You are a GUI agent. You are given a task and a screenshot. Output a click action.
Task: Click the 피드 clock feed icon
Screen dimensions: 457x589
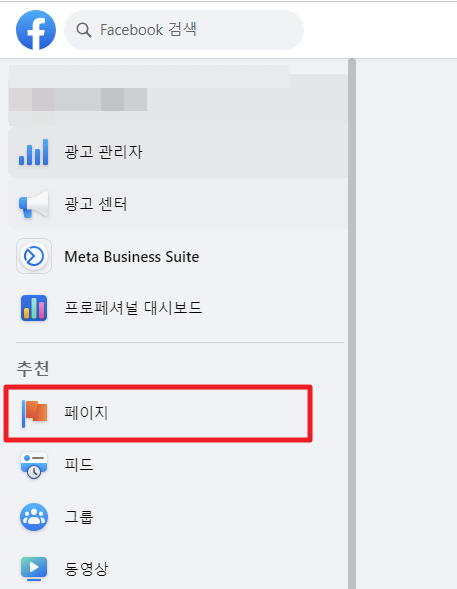(x=34, y=465)
